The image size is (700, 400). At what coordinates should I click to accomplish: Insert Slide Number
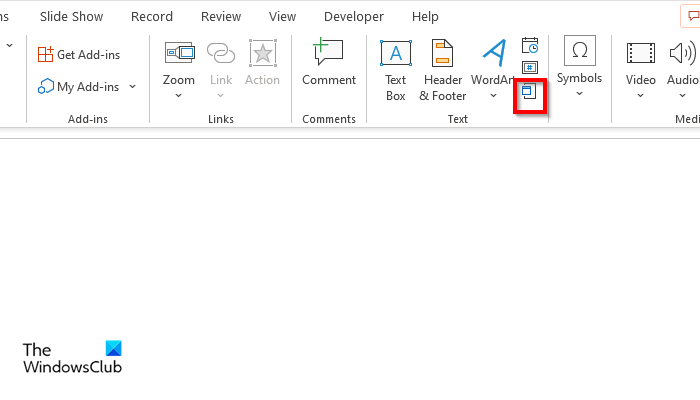click(x=530, y=68)
